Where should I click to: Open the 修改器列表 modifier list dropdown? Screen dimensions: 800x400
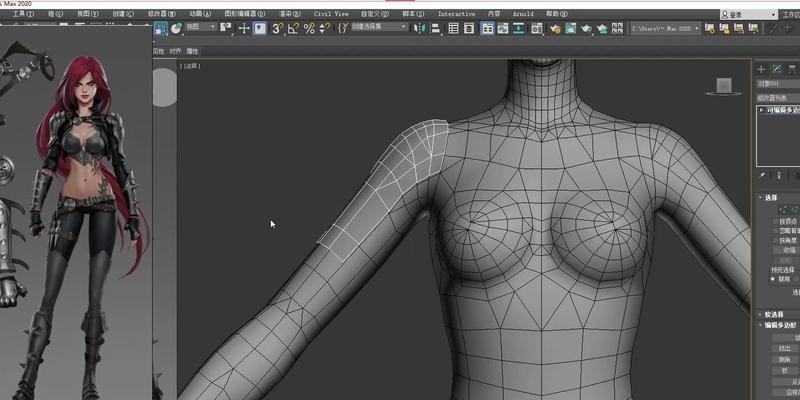pos(778,97)
